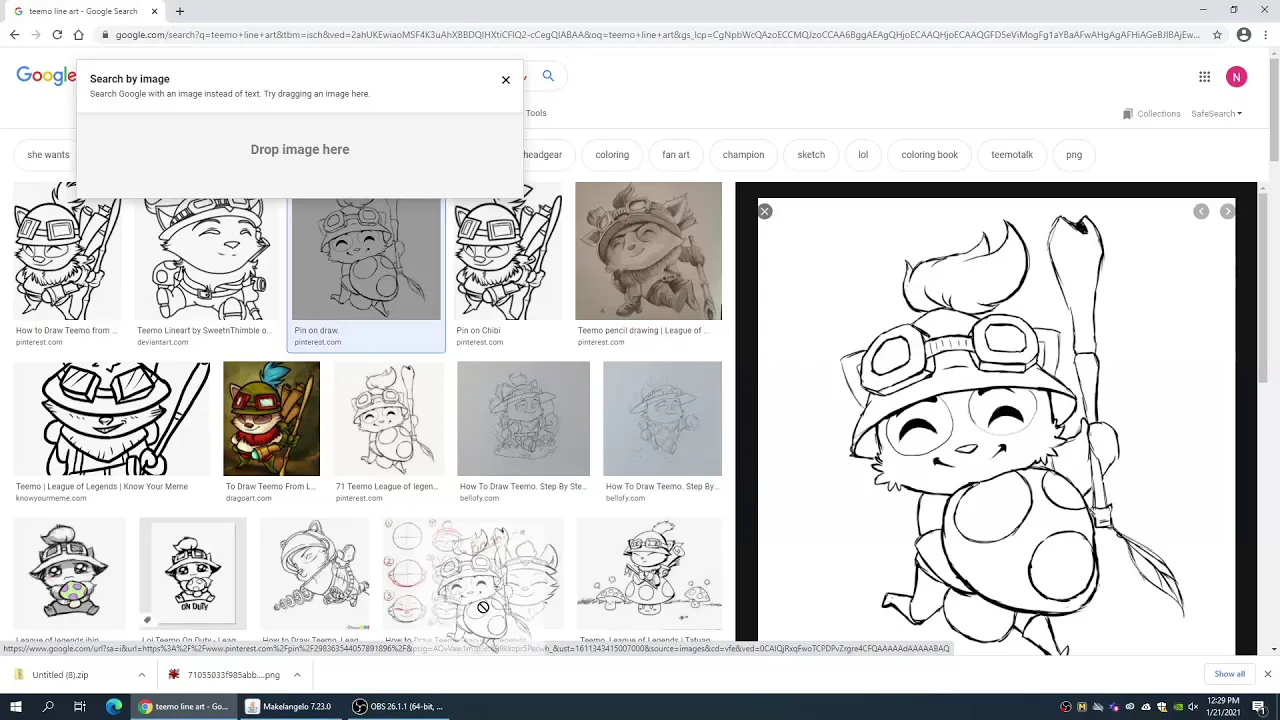This screenshot has width=1280, height=720.
Task: Click the Google logo
Action: click(46, 76)
